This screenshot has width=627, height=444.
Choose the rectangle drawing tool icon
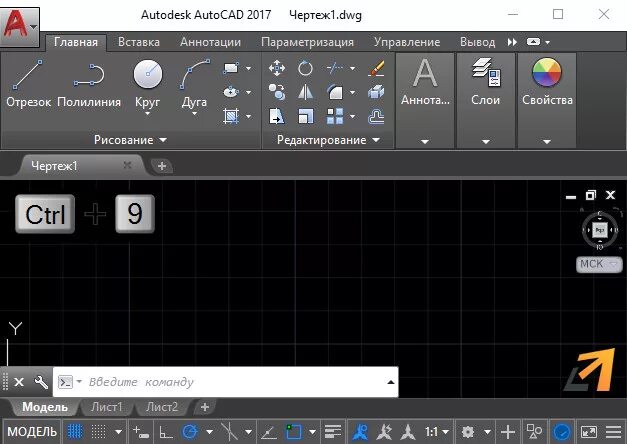click(x=231, y=68)
